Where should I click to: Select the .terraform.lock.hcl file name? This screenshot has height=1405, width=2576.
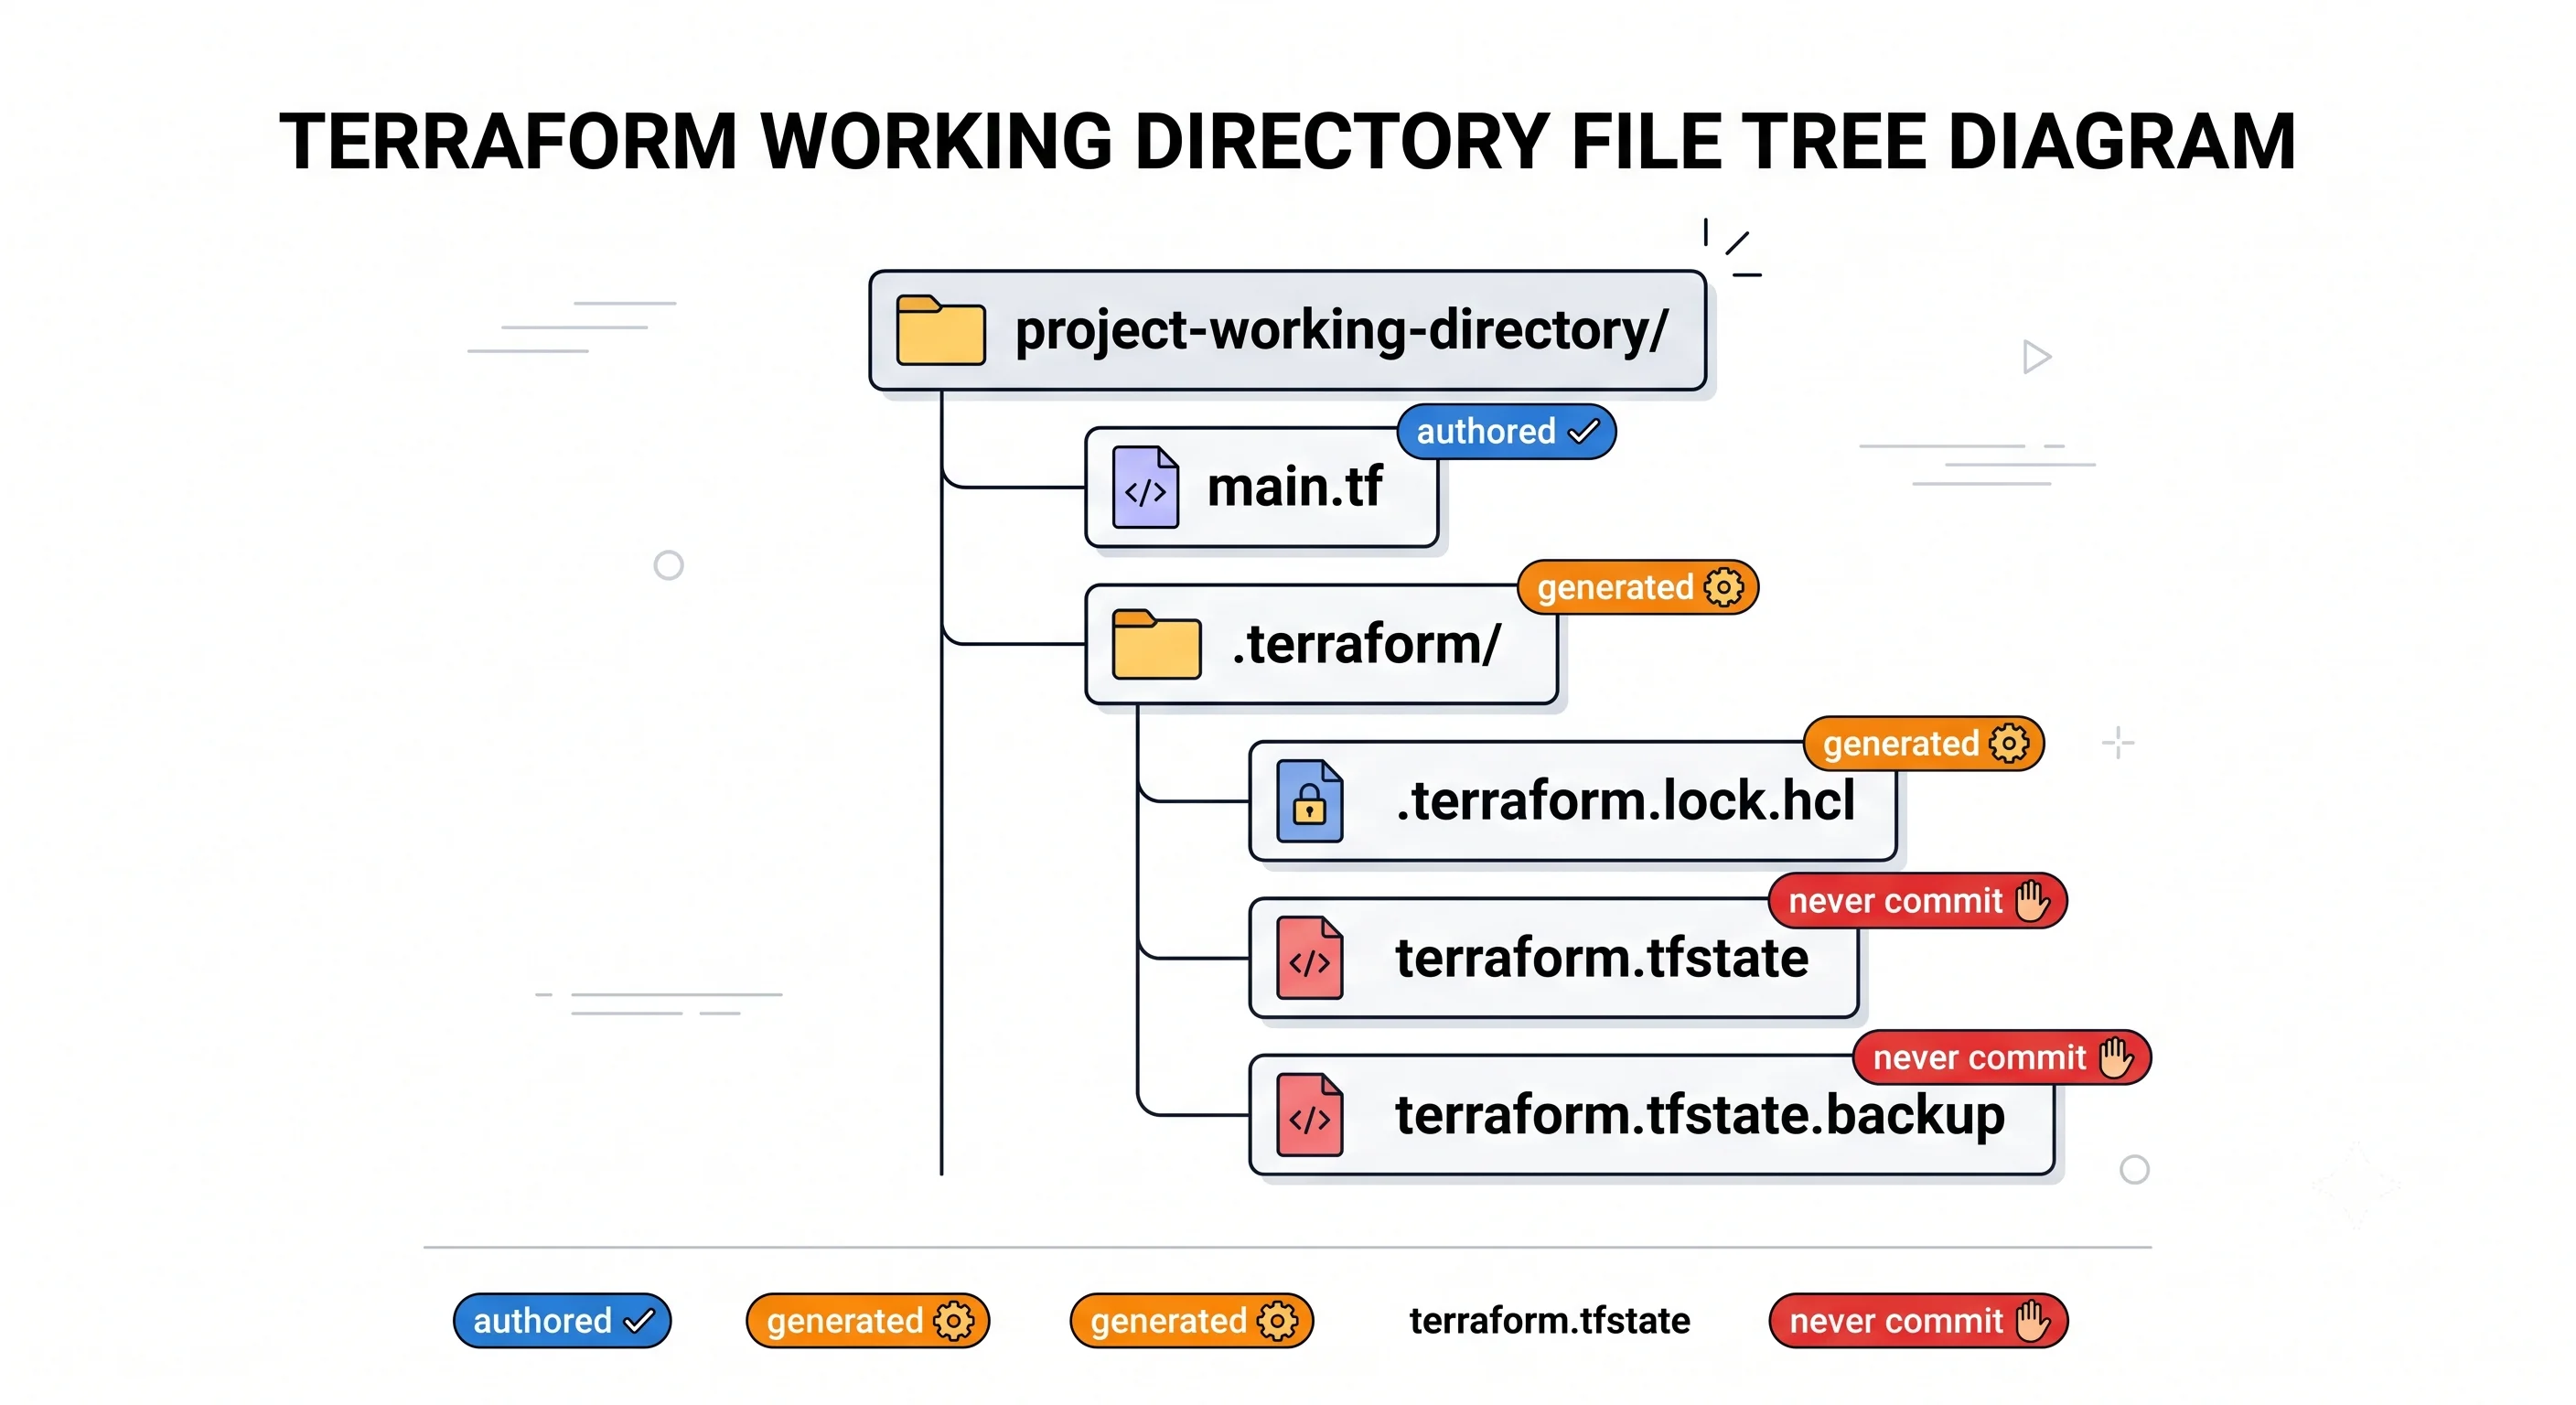pyautogui.click(x=1625, y=801)
